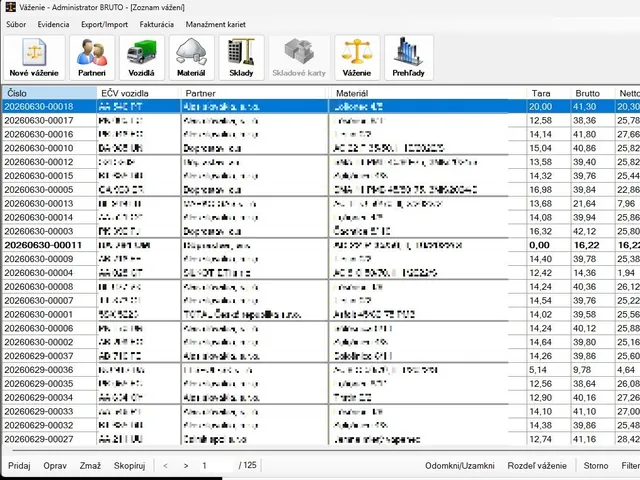Select row 20260629-00036
Viewport: 640px width, 480px height.
(321, 370)
